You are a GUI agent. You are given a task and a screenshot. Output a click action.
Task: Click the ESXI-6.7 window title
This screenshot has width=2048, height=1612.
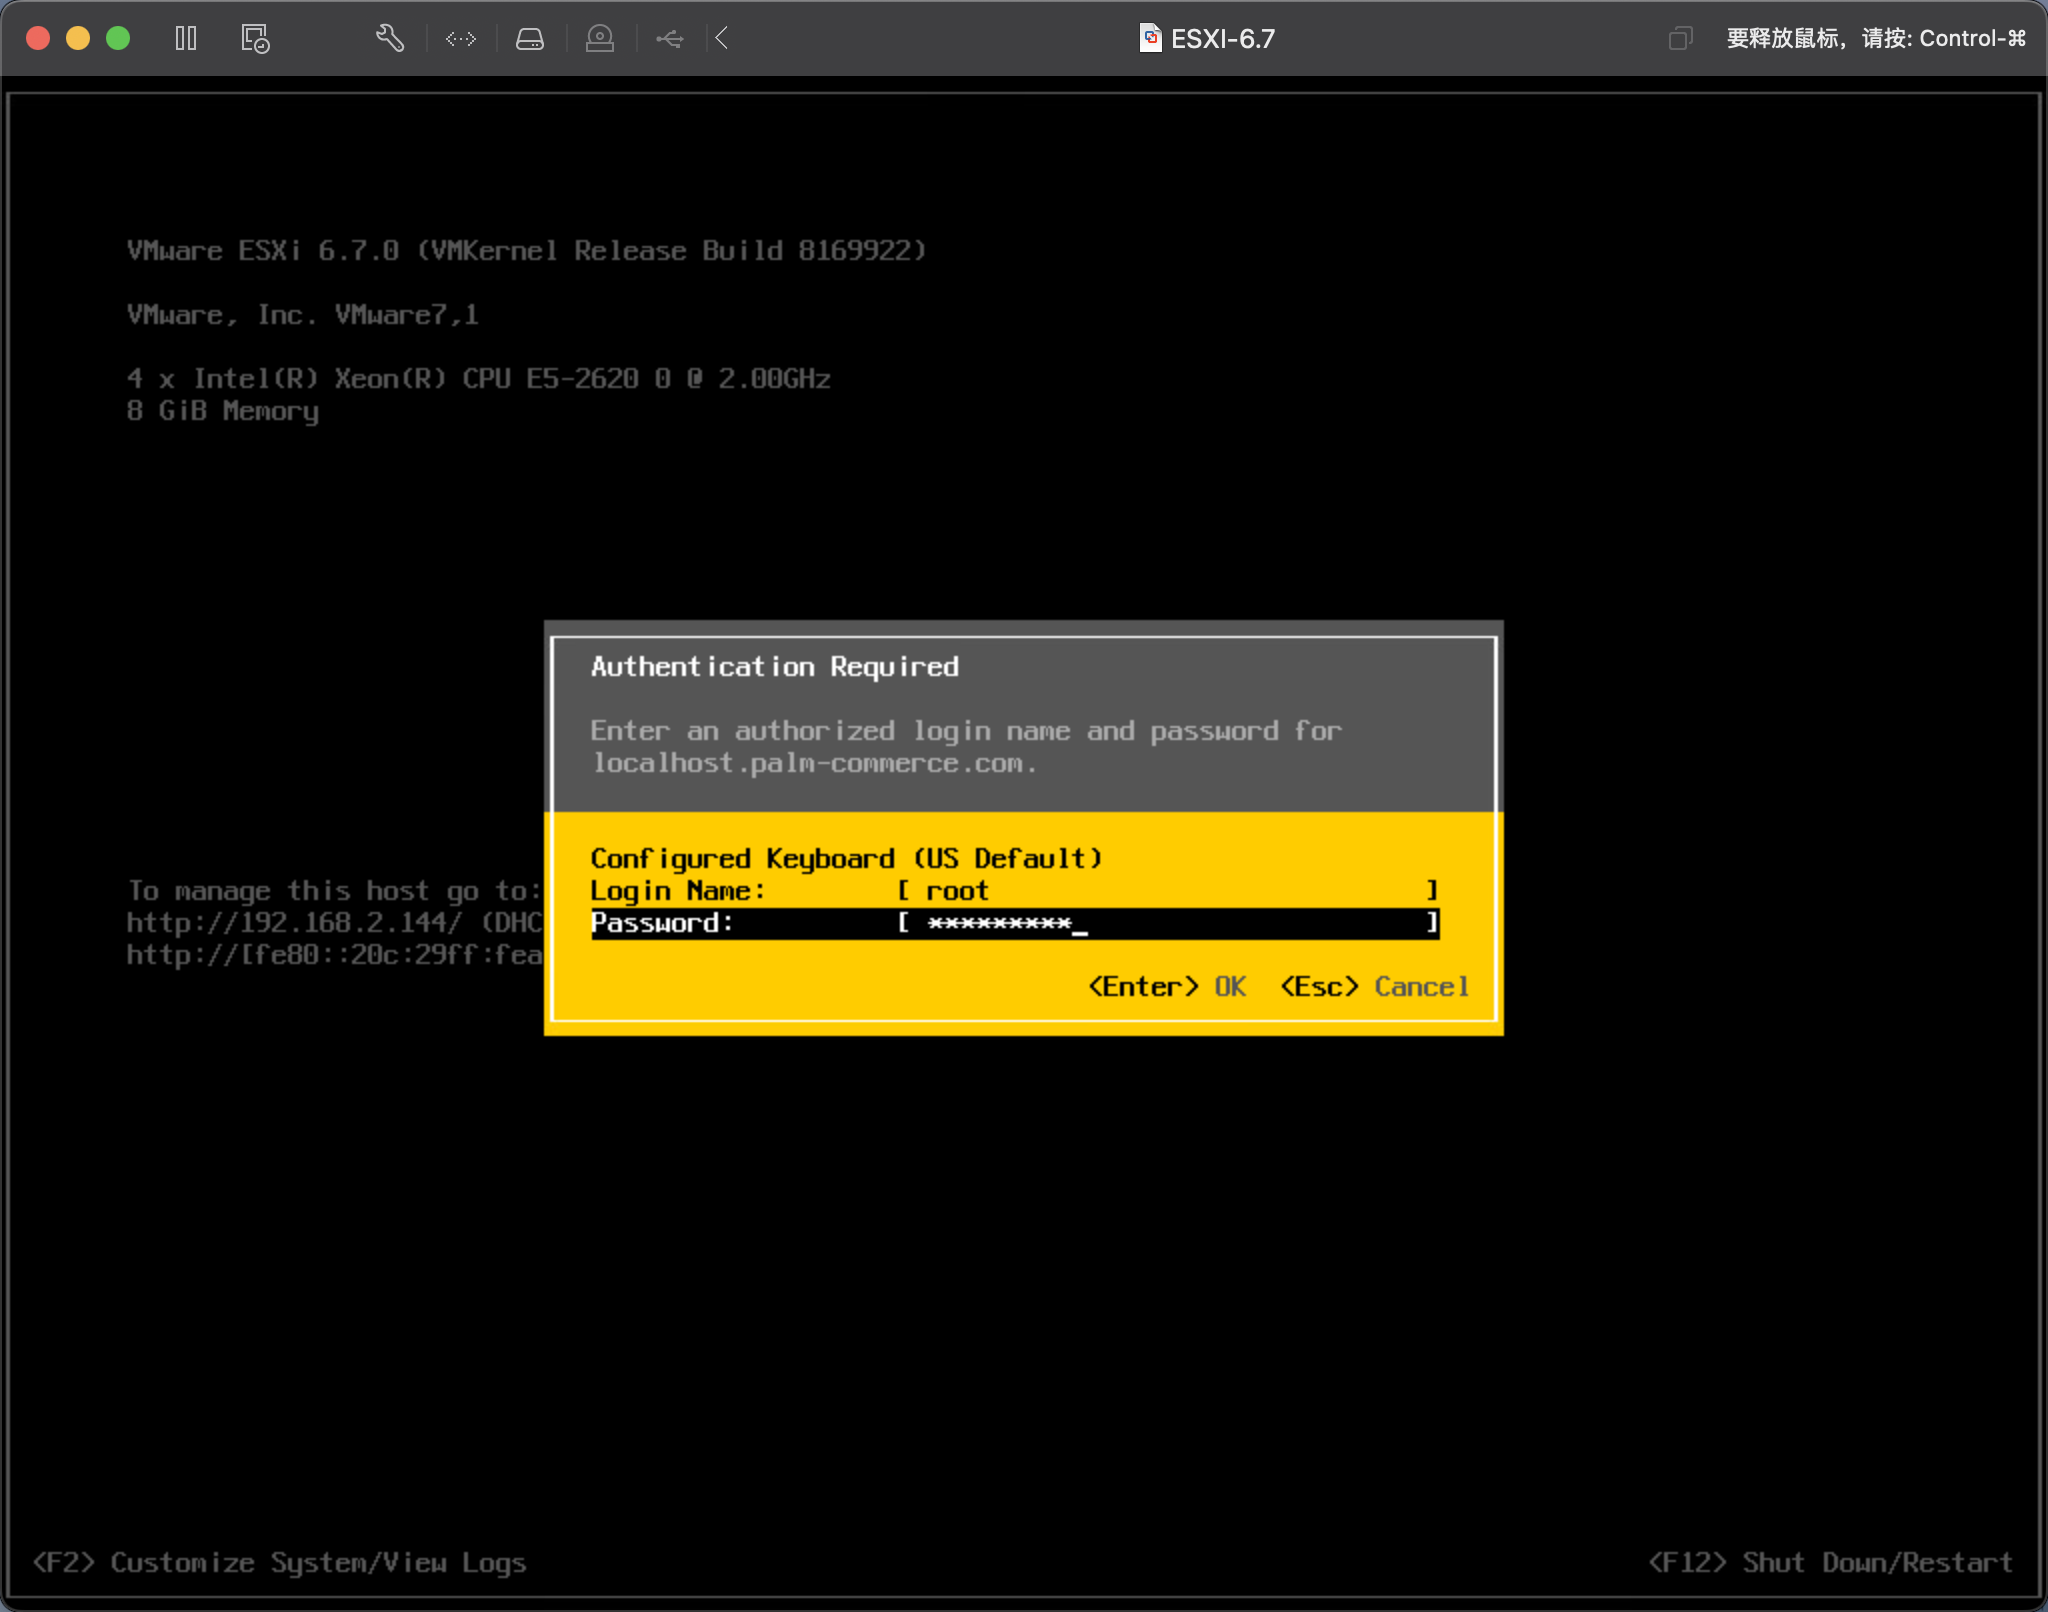1223,39
